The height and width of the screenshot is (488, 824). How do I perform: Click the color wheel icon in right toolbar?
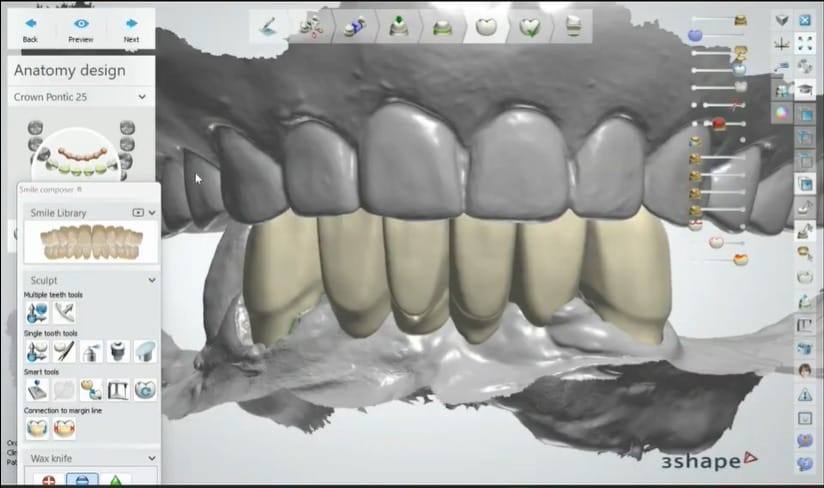(781, 112)
